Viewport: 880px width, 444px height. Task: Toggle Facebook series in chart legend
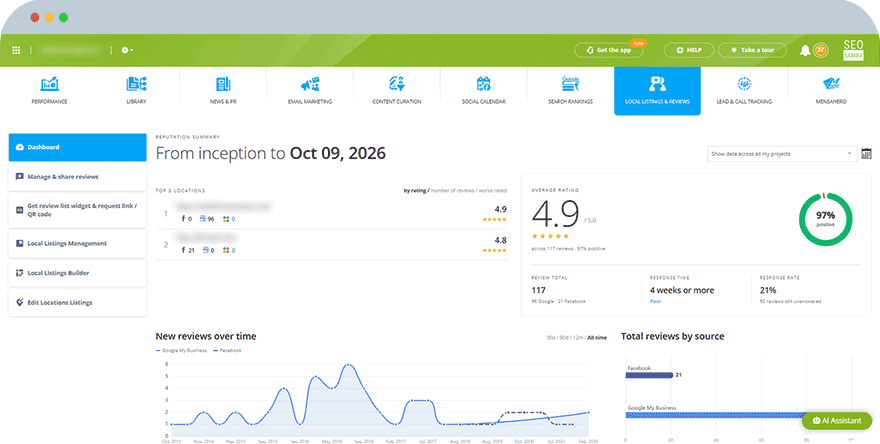226,350
